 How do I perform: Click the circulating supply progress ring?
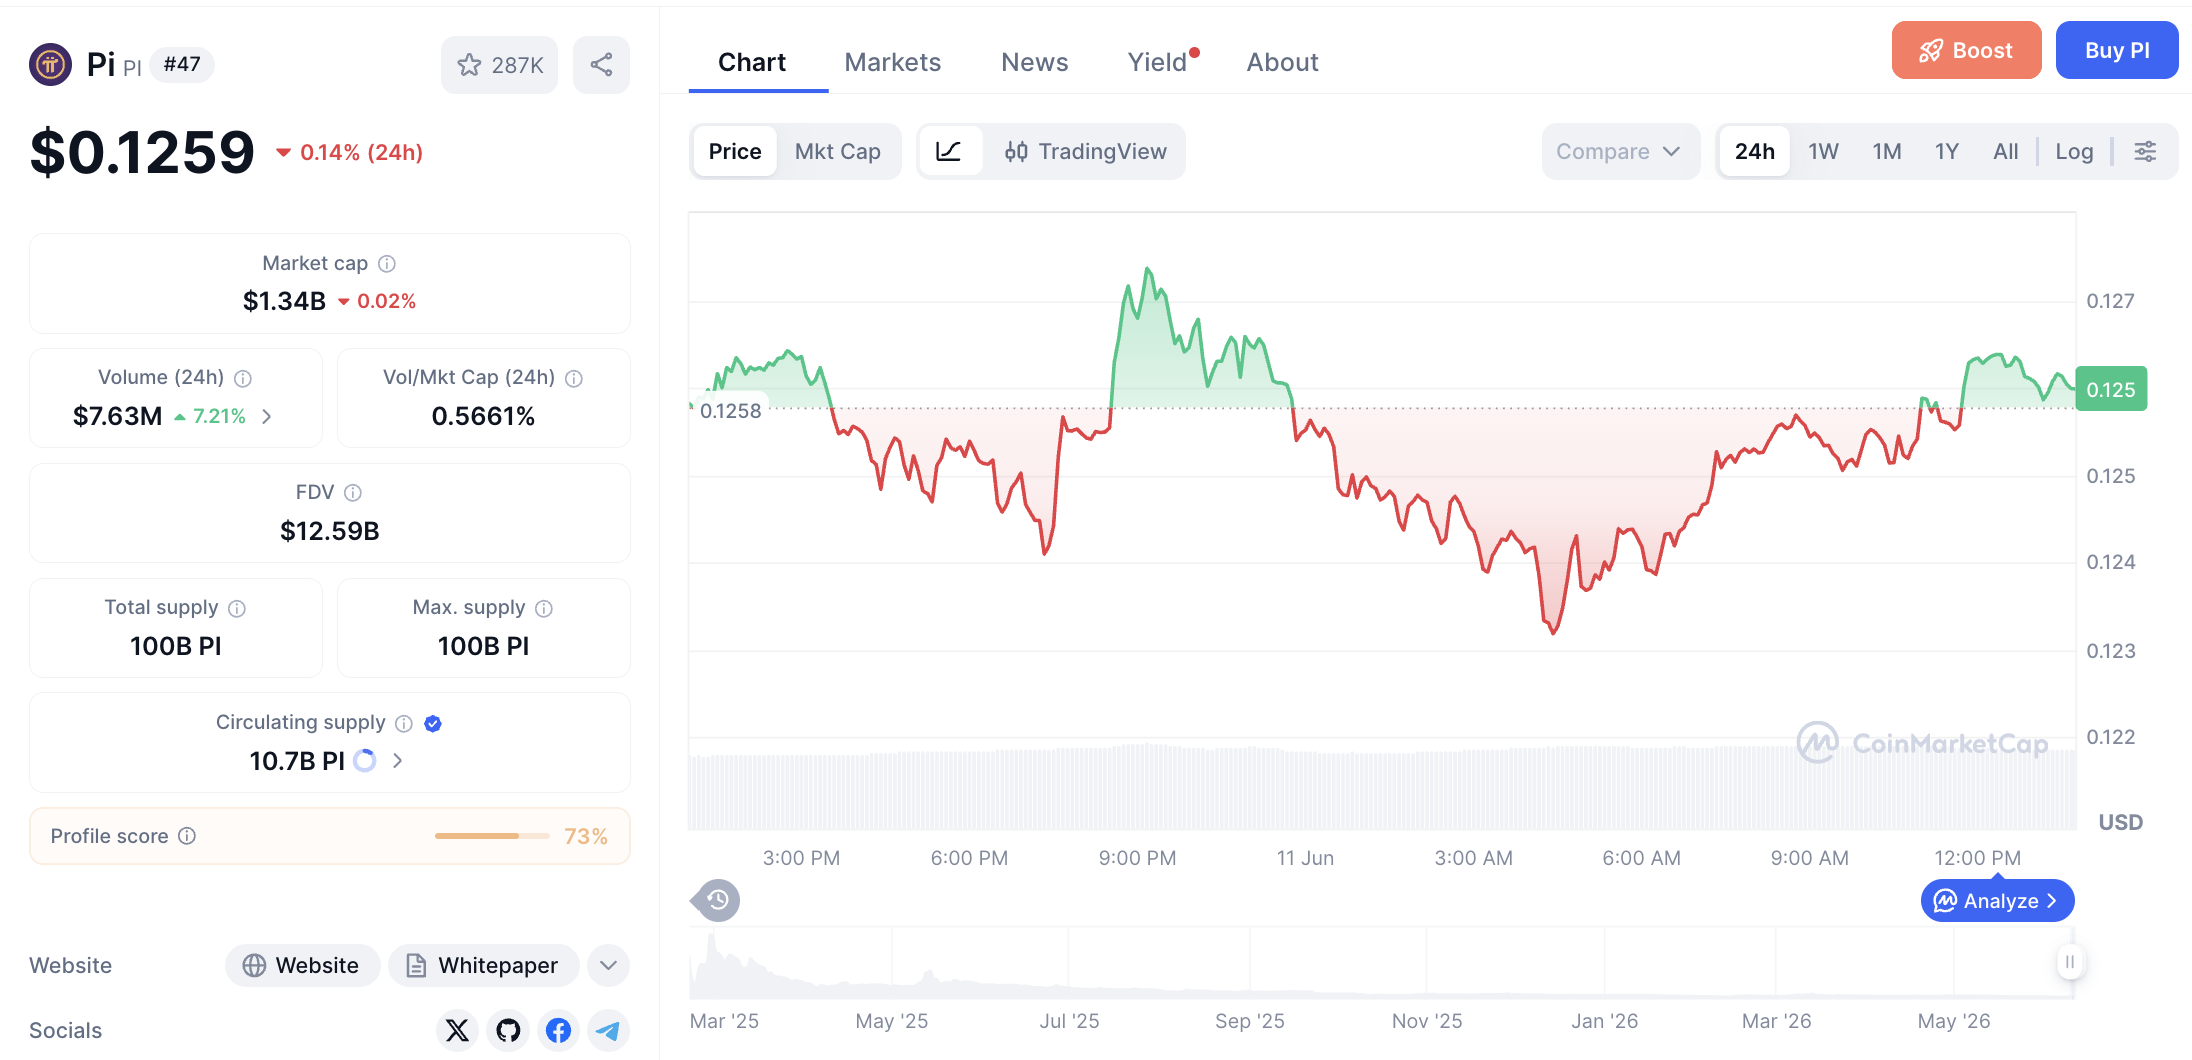pos(365,761)
